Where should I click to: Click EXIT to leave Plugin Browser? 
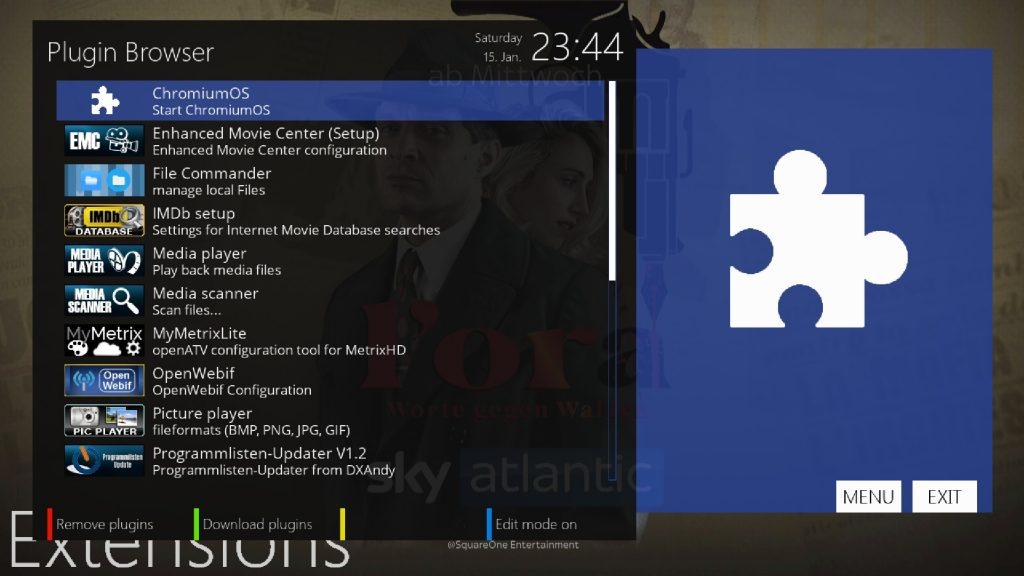pos(944,496)
